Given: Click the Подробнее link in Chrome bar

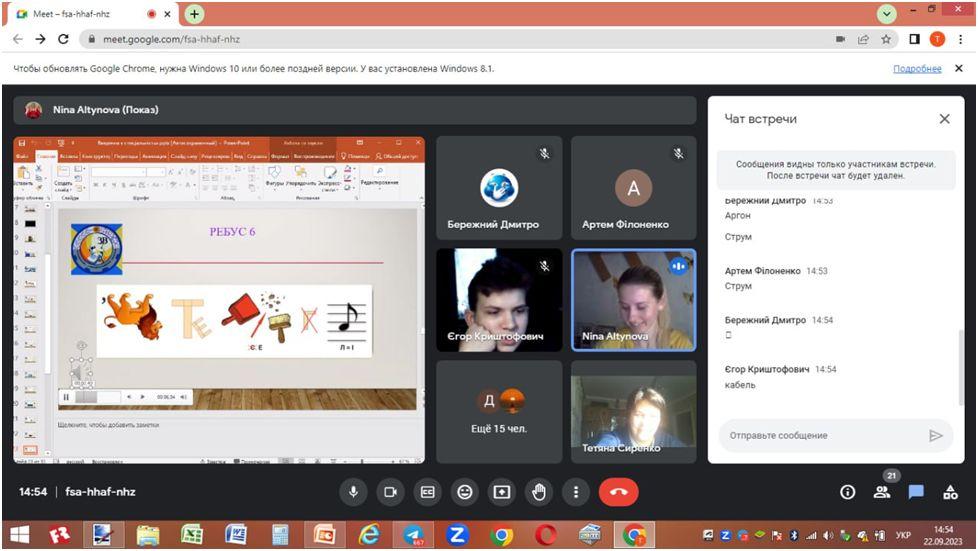Looking at the screenshot, I should [917, 69].
